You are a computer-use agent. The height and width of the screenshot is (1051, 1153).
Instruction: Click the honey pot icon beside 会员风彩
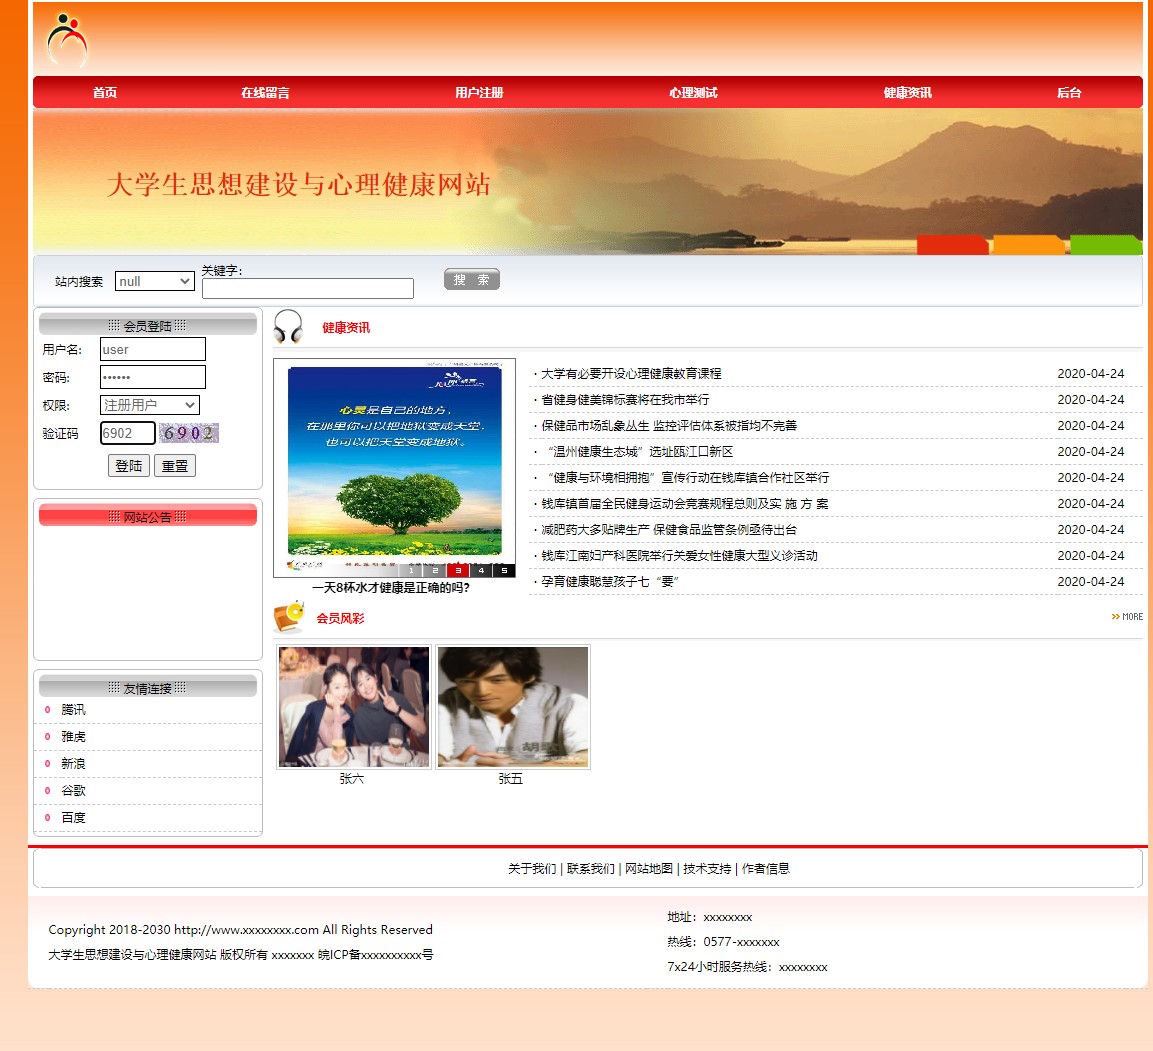(x=287, y=617)
